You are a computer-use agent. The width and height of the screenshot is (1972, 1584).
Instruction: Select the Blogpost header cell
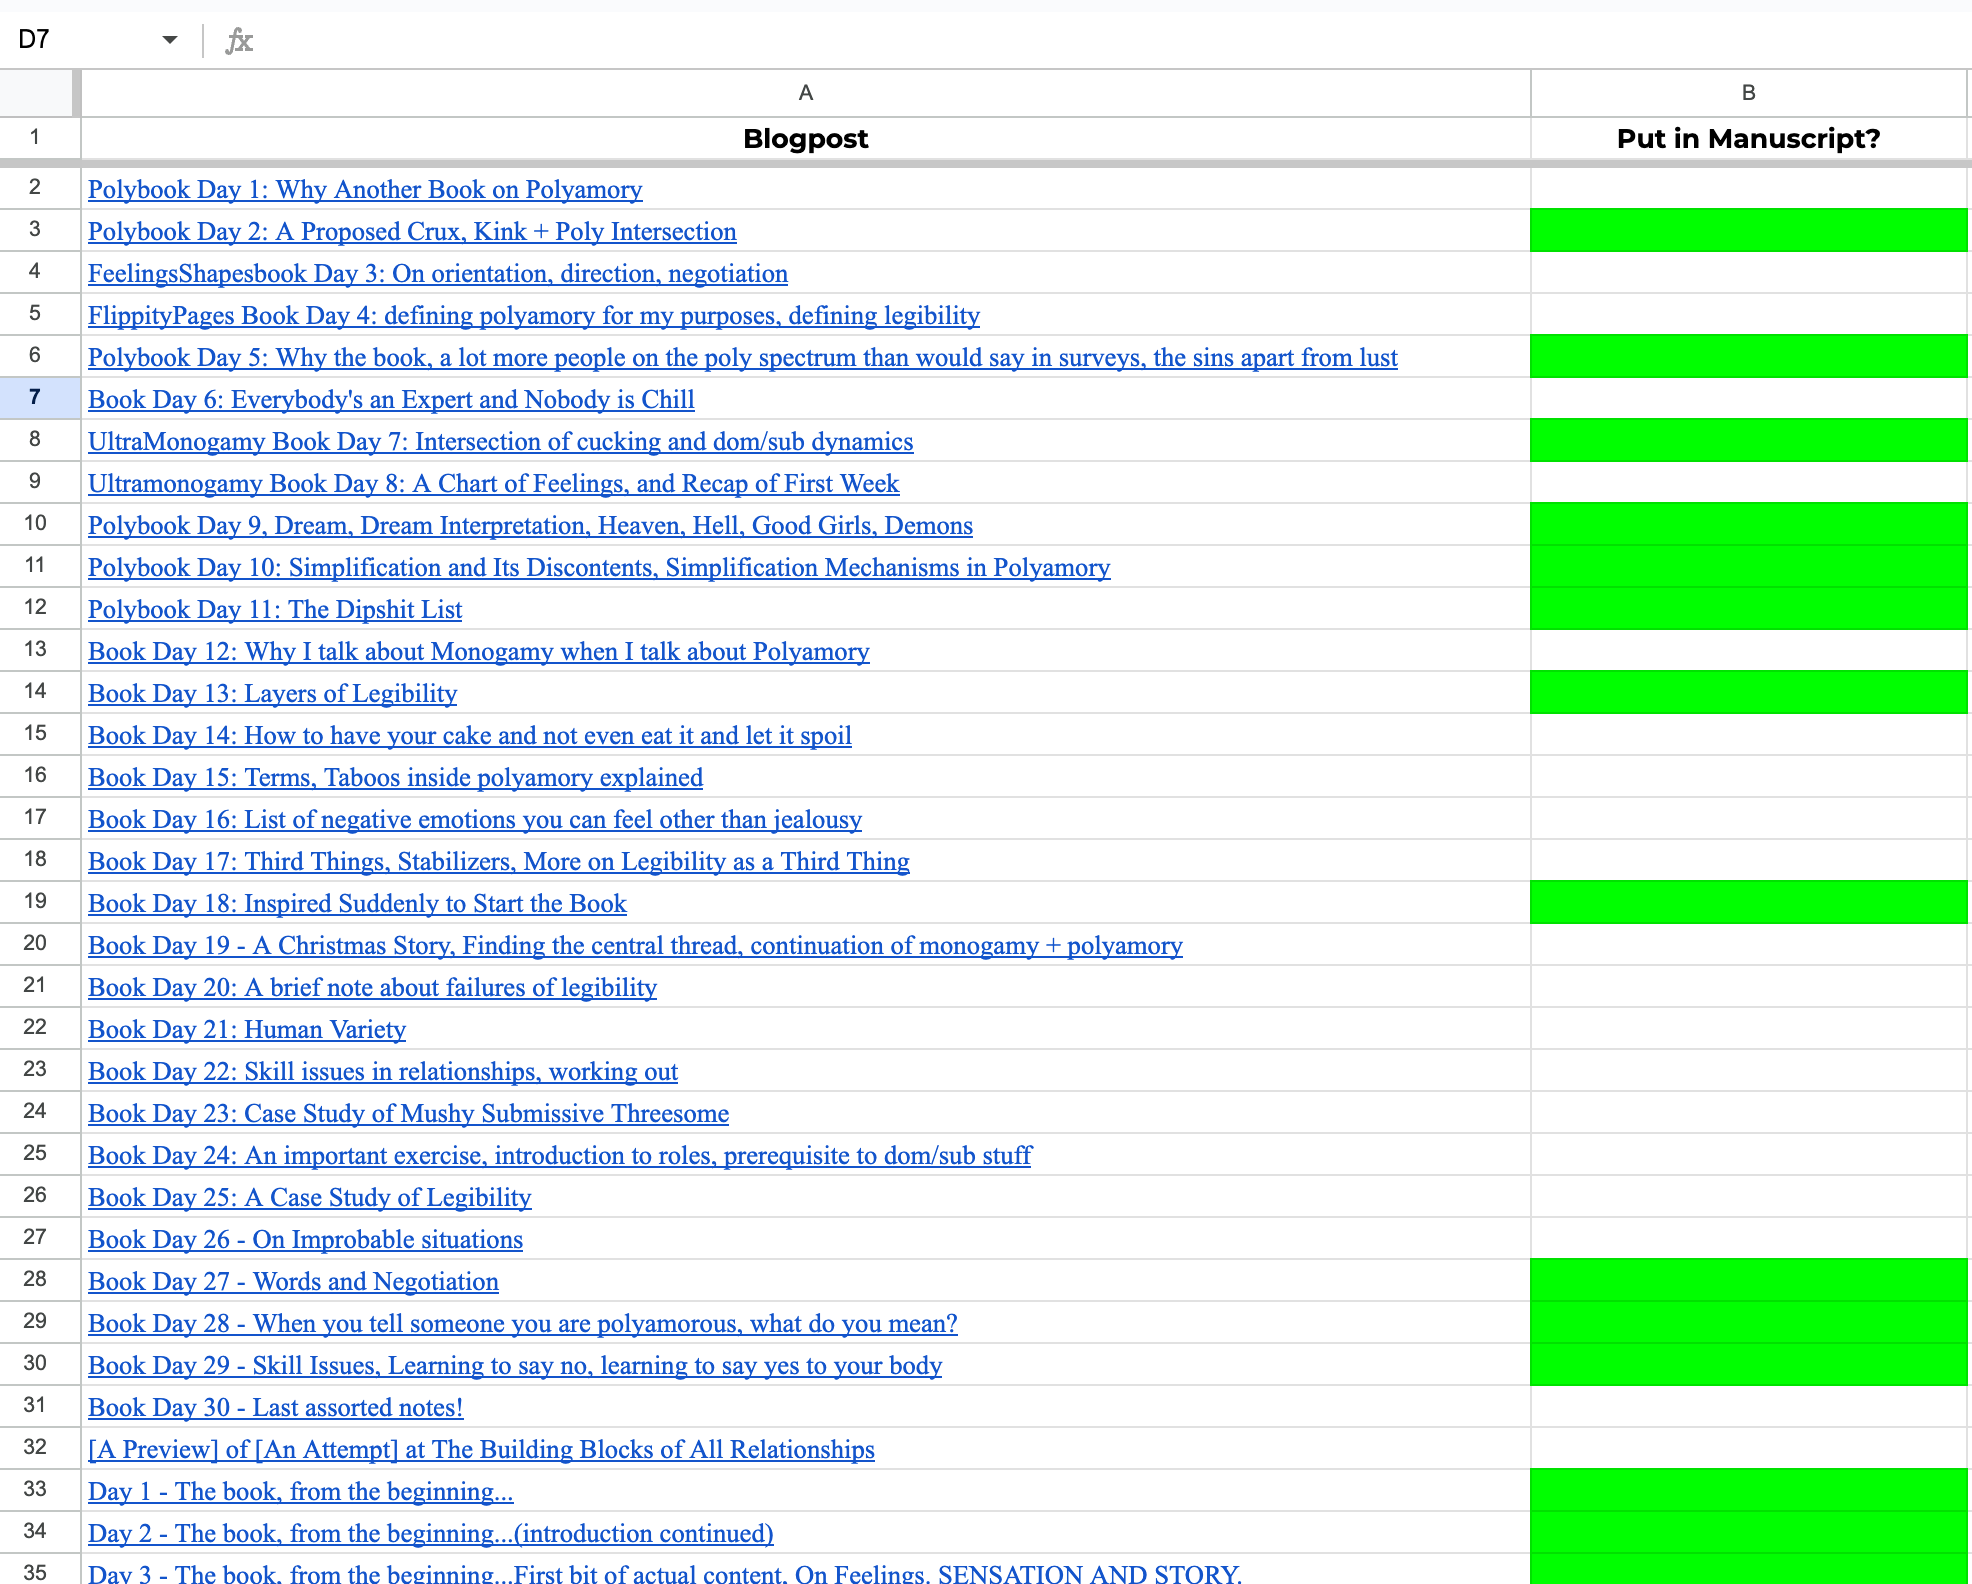tap(805, 139)
